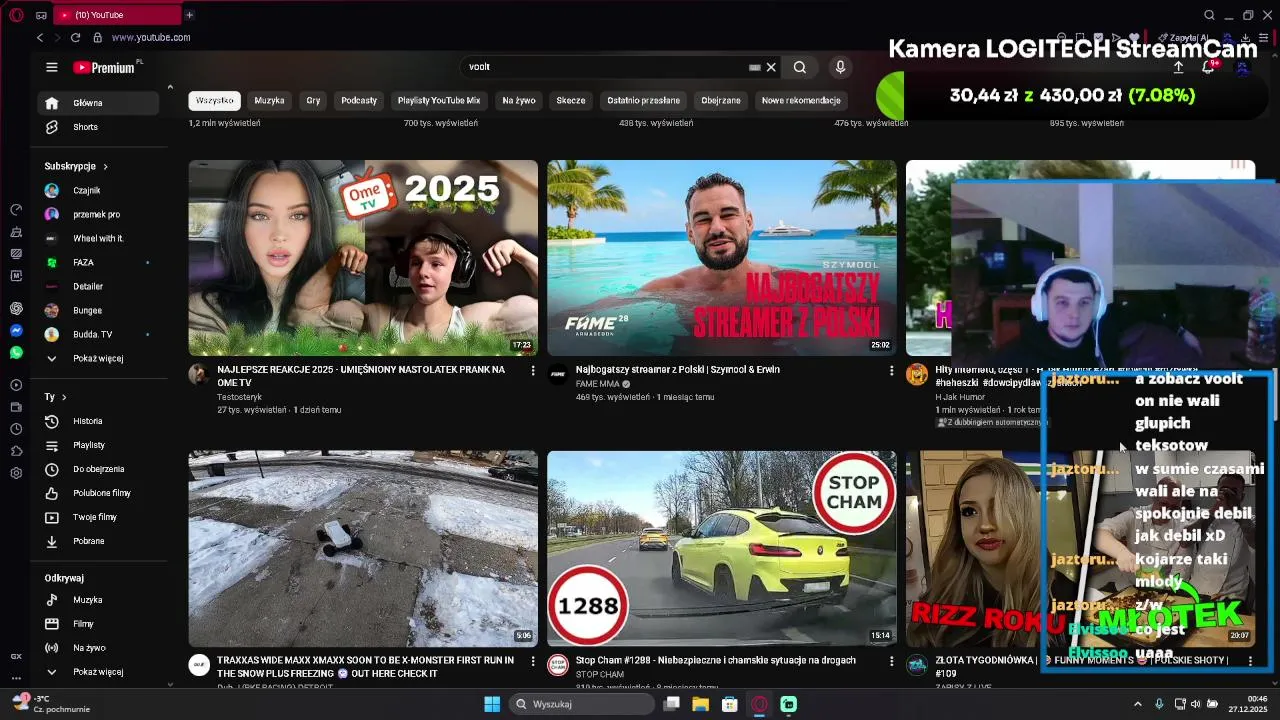
Task: Open options for NAJLEPSZE REAKCJE 2025 video
Action: click(x=533, y=371)
